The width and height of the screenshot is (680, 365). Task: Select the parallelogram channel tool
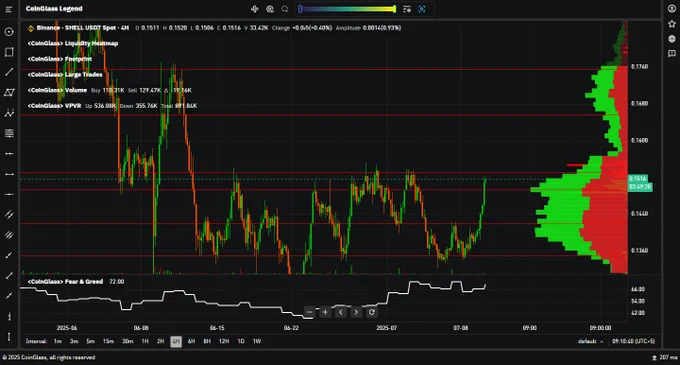click(x=9, y=92)
